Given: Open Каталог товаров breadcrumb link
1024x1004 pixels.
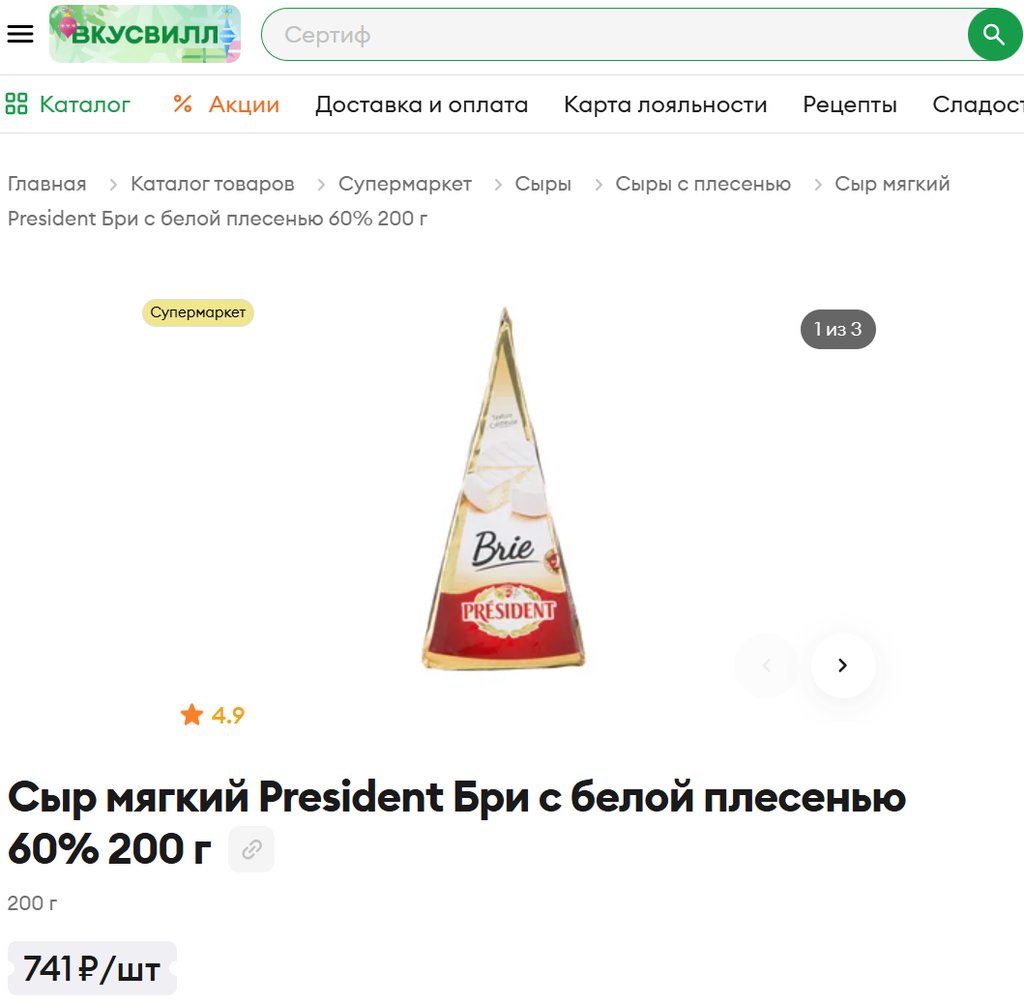Looking at the screenshot, I should pyautogui.click(x=212, y=184).
